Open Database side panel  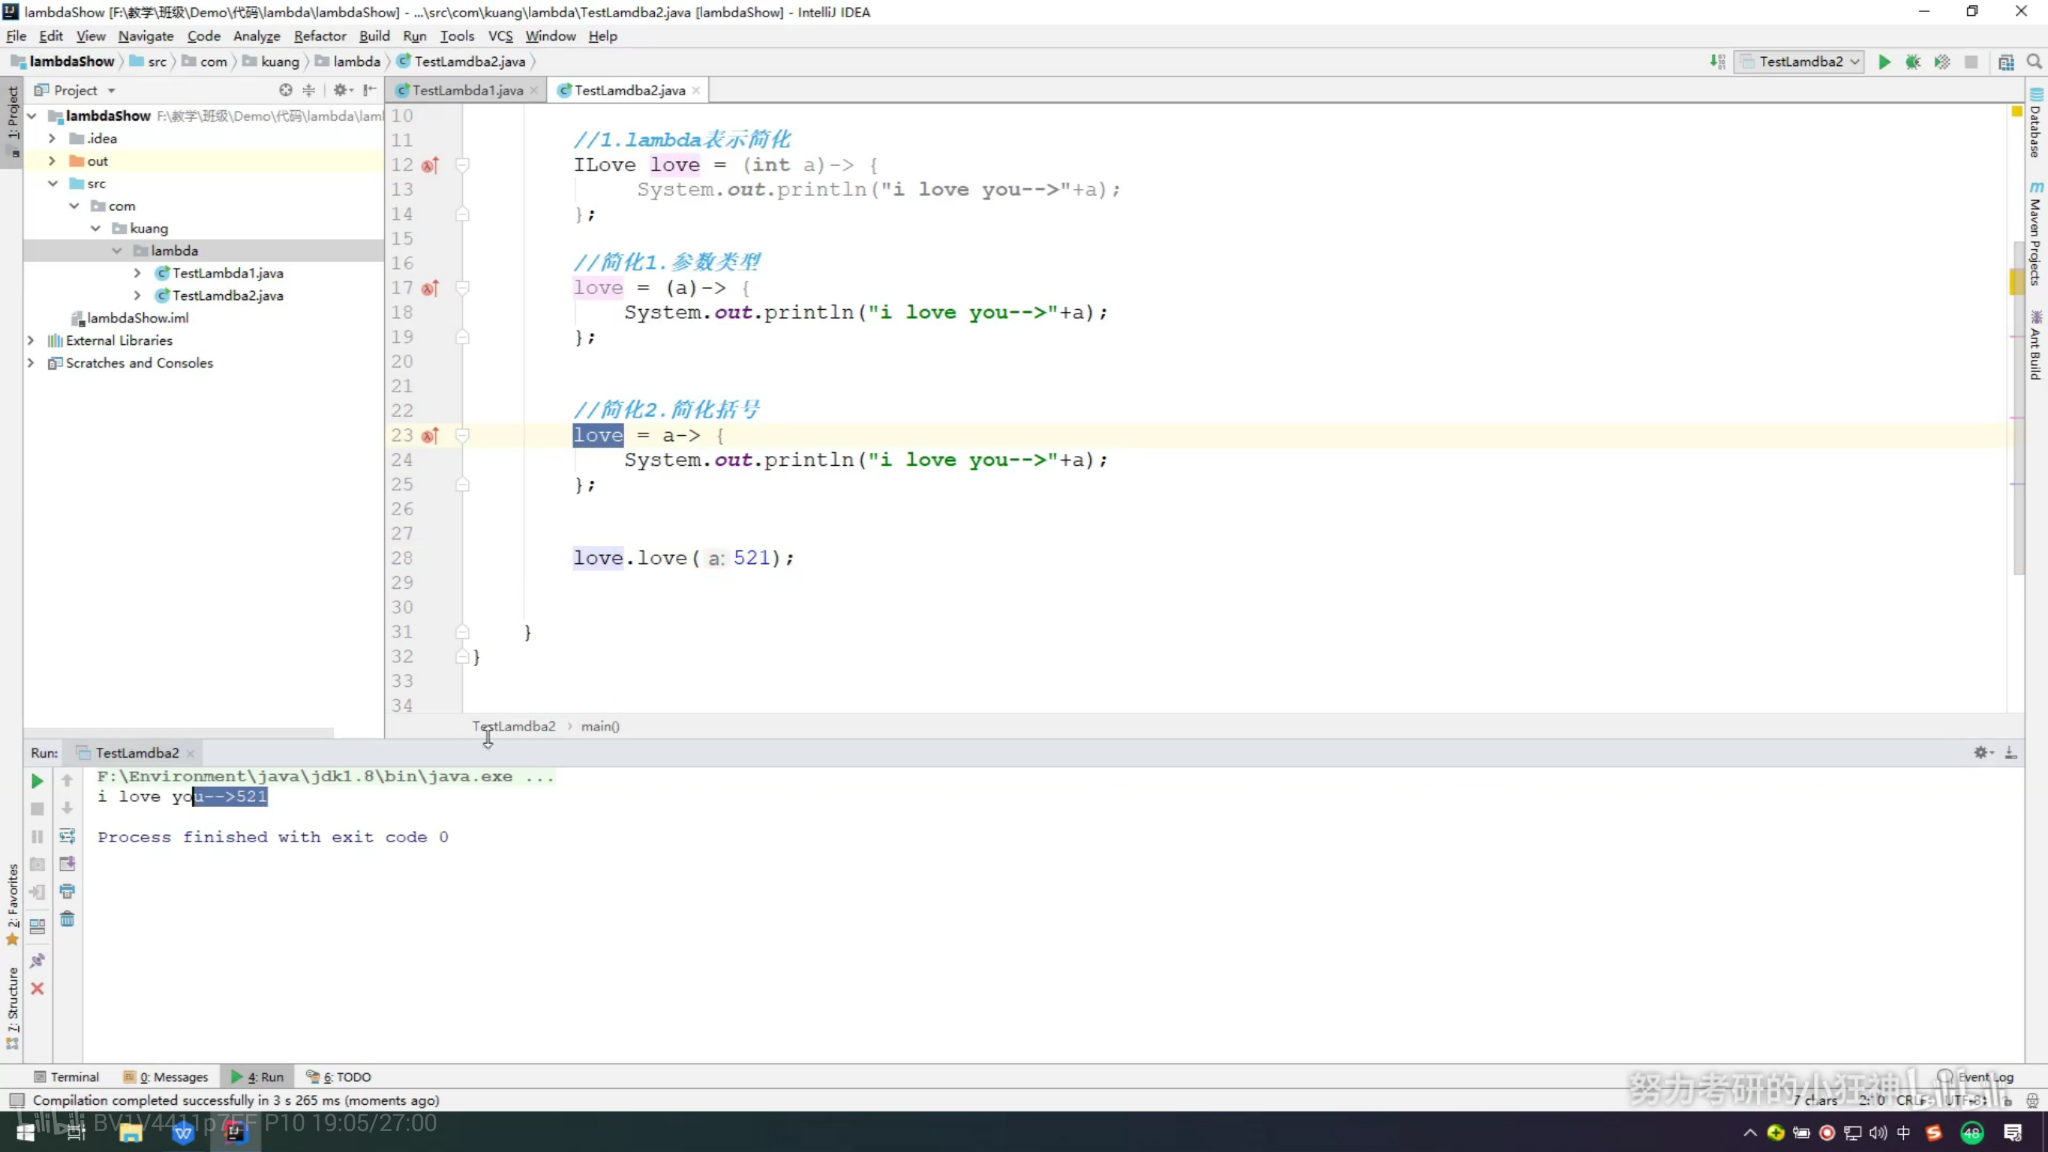[2036, 125]
